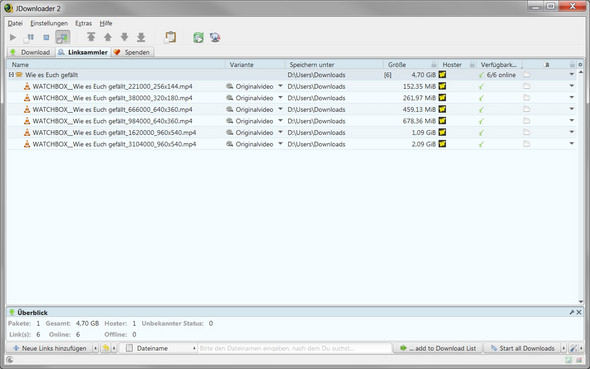The image size is (590, 369).
Task: Click the table vertical scrollbar
Action: 581,187
